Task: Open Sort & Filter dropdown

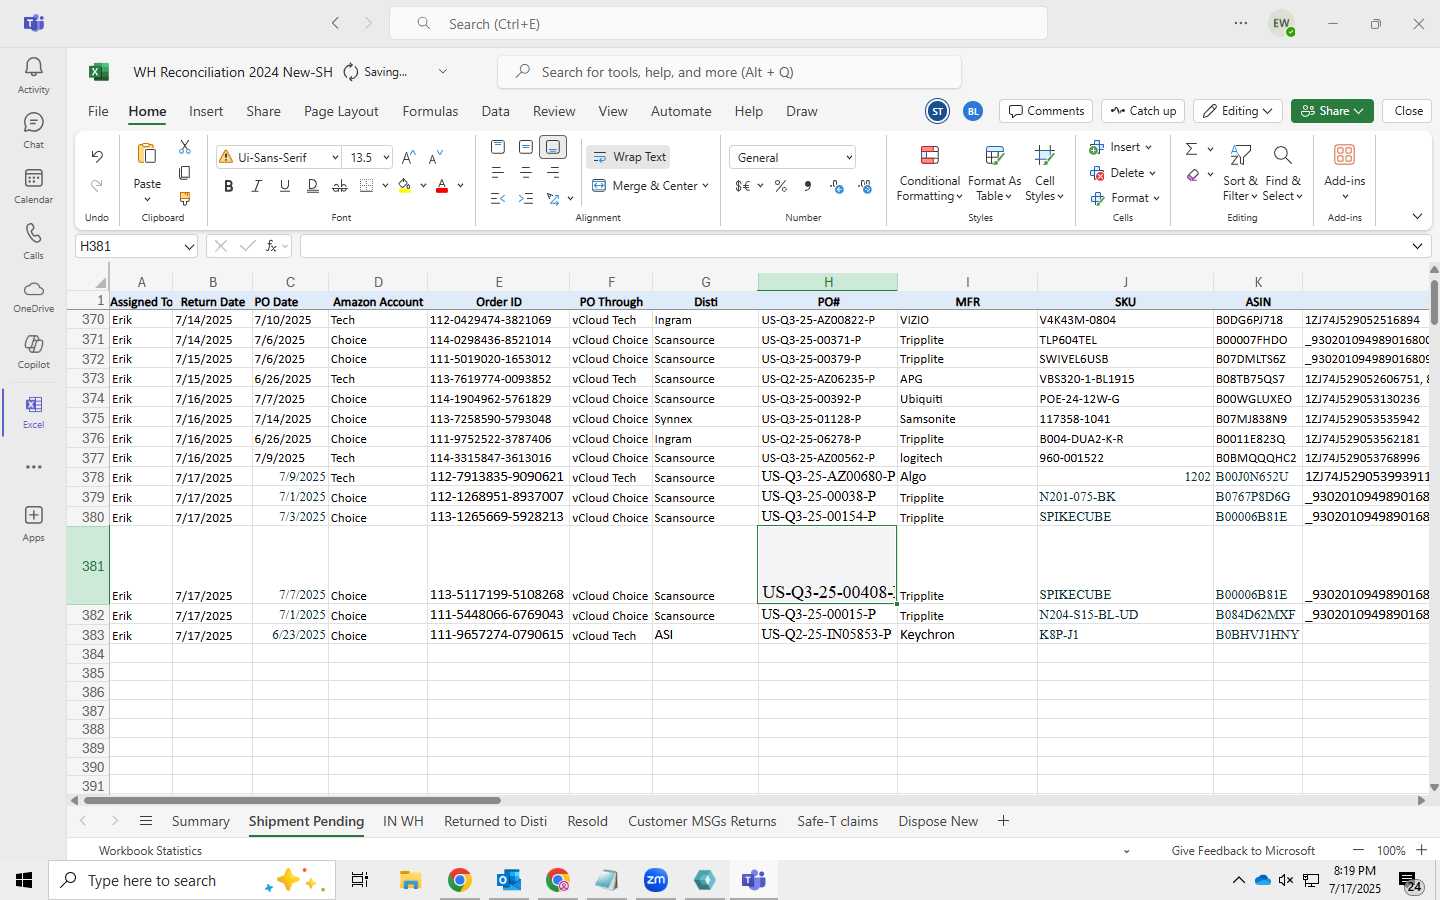Action: coord(1240,173)
